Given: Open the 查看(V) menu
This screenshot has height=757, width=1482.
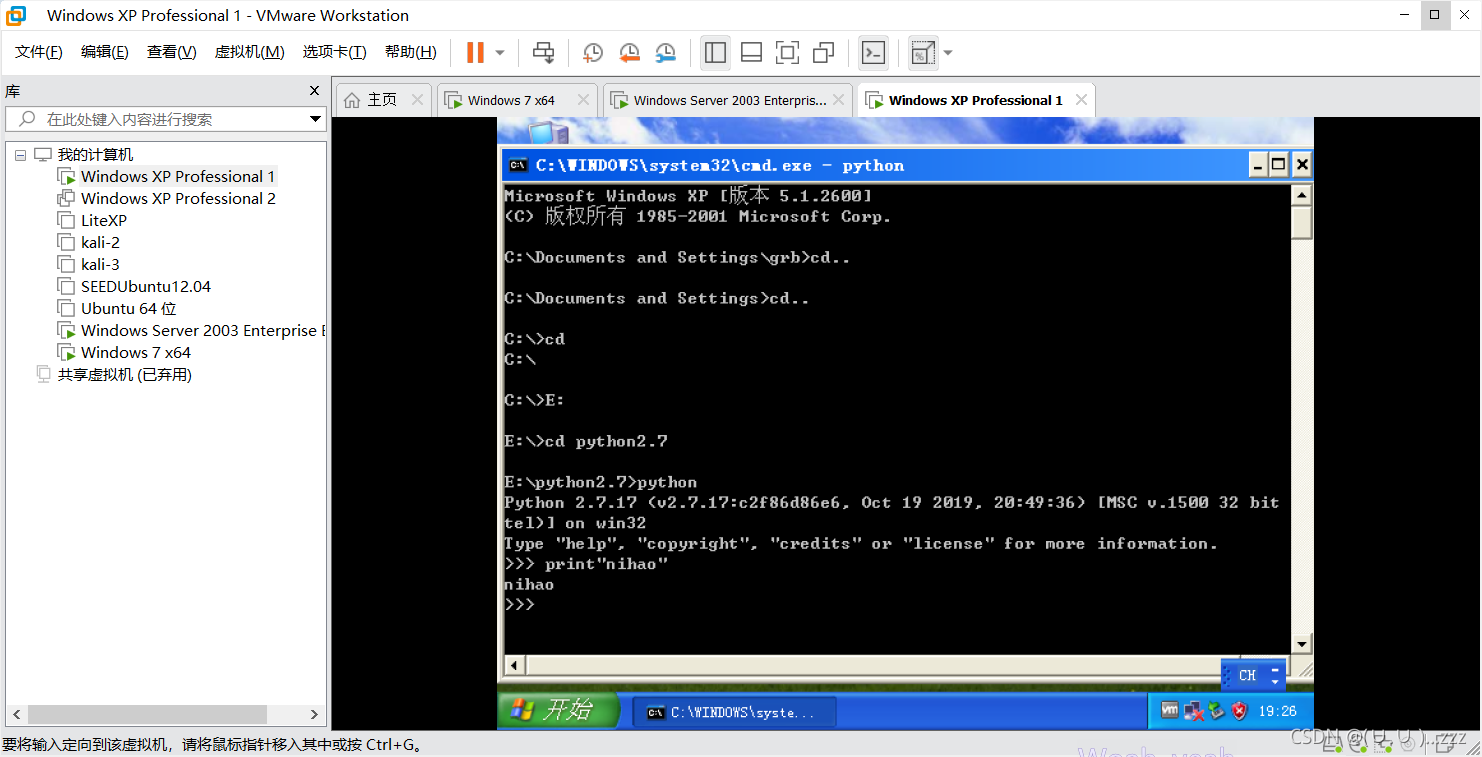Looking at the screenshot, I should pyautogui.click(x=172, y=52).
